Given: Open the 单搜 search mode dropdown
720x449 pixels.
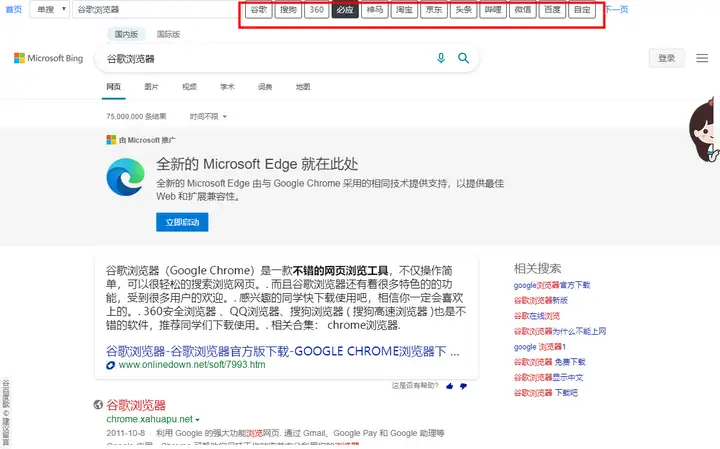Looking at the screenshot, I should pyautogui.click(x=50, y=9).
